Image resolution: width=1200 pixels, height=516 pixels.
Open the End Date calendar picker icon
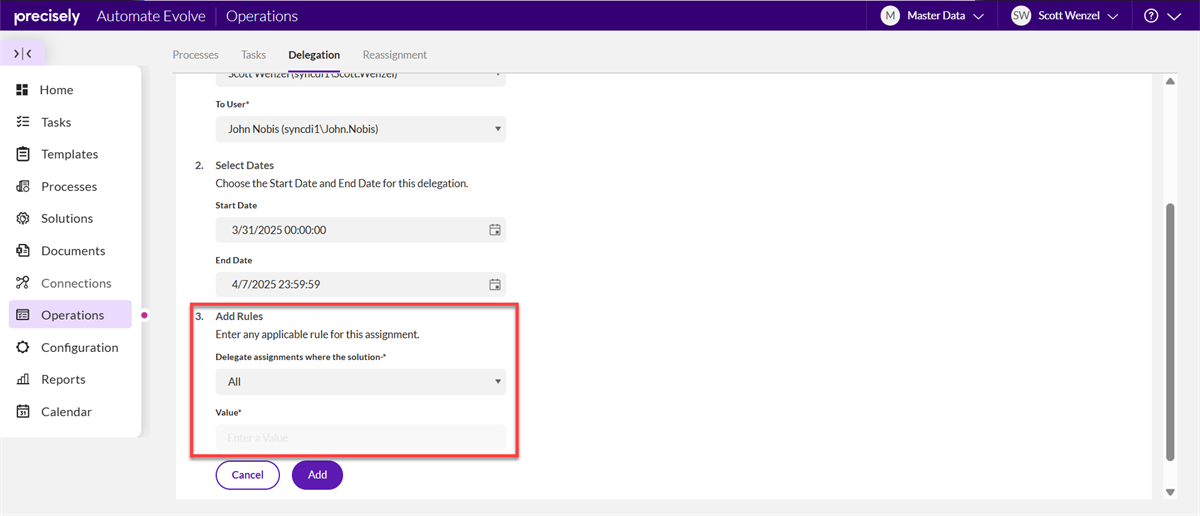coord(494,284)
